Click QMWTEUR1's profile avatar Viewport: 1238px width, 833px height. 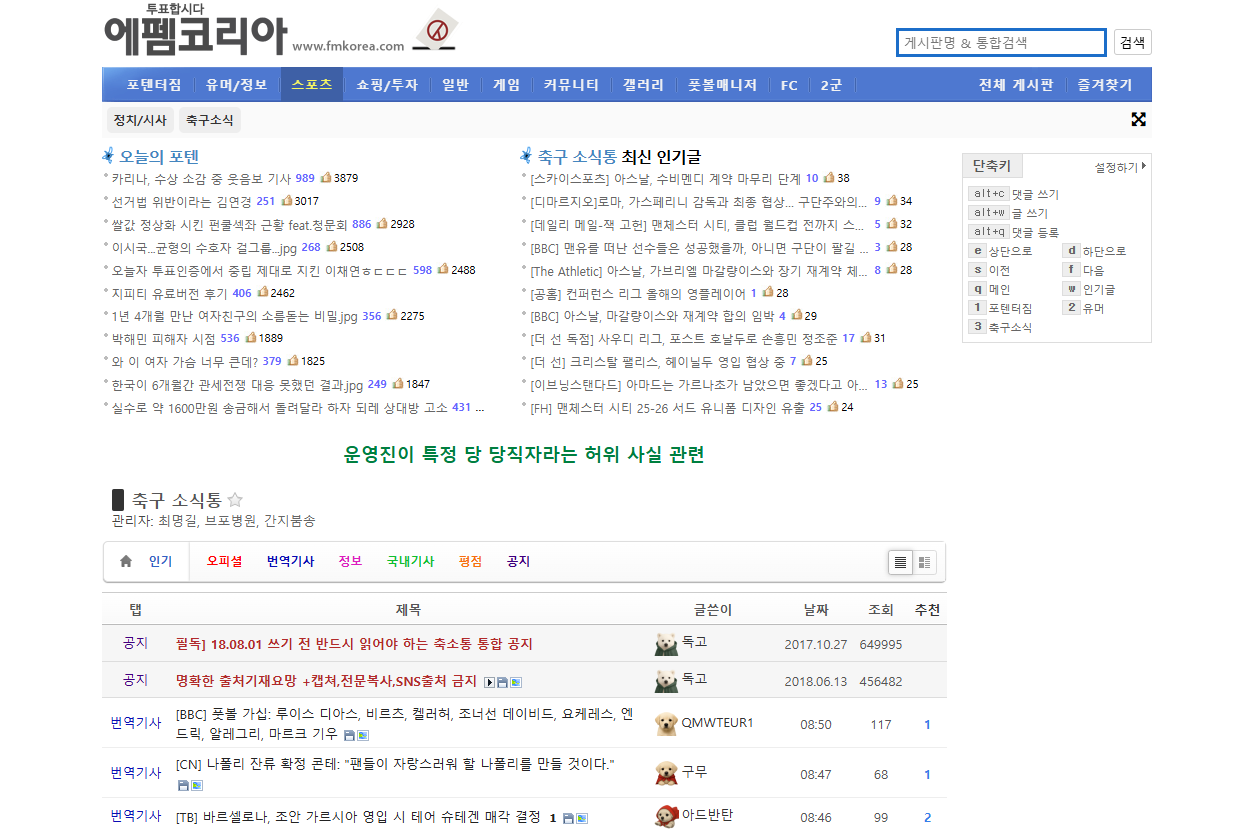coord(666,724)
